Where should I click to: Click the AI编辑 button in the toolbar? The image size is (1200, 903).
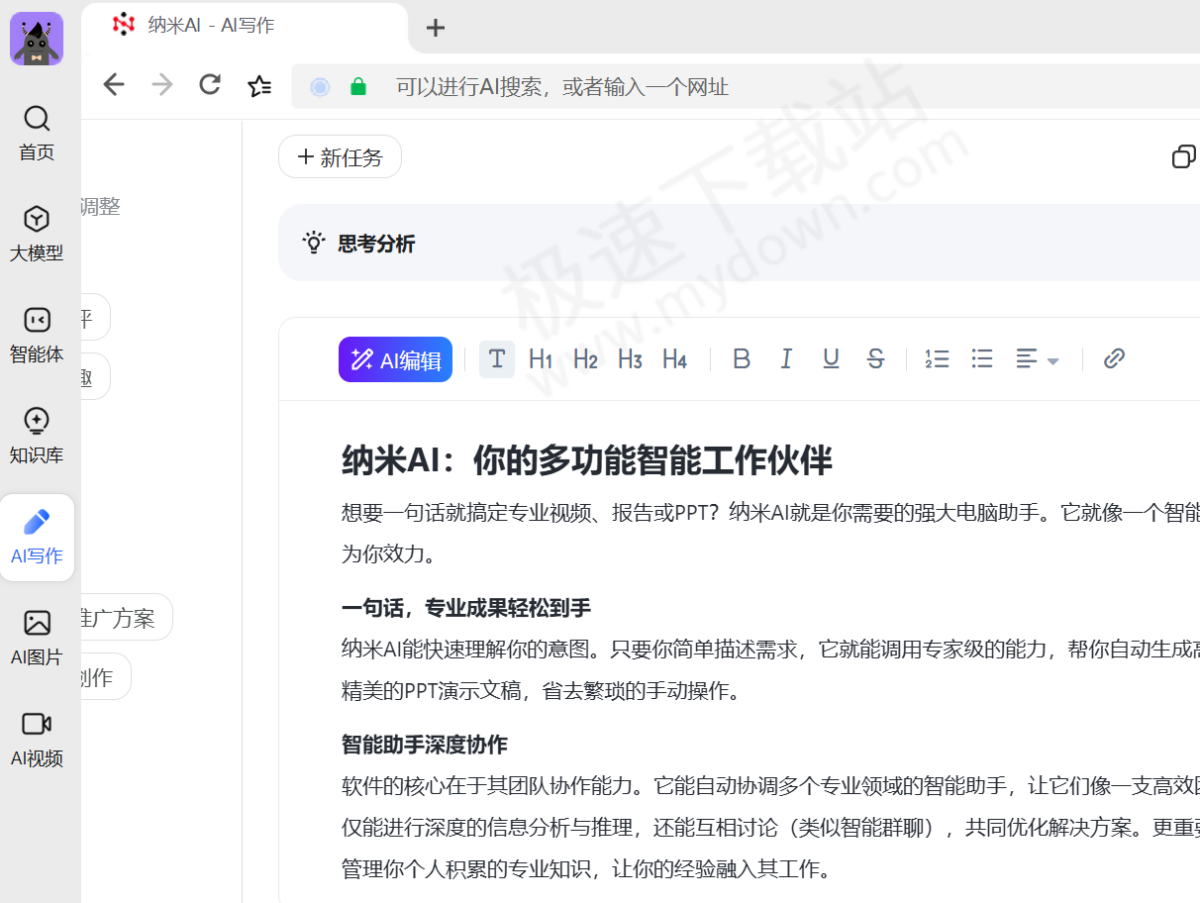[395, 359]
